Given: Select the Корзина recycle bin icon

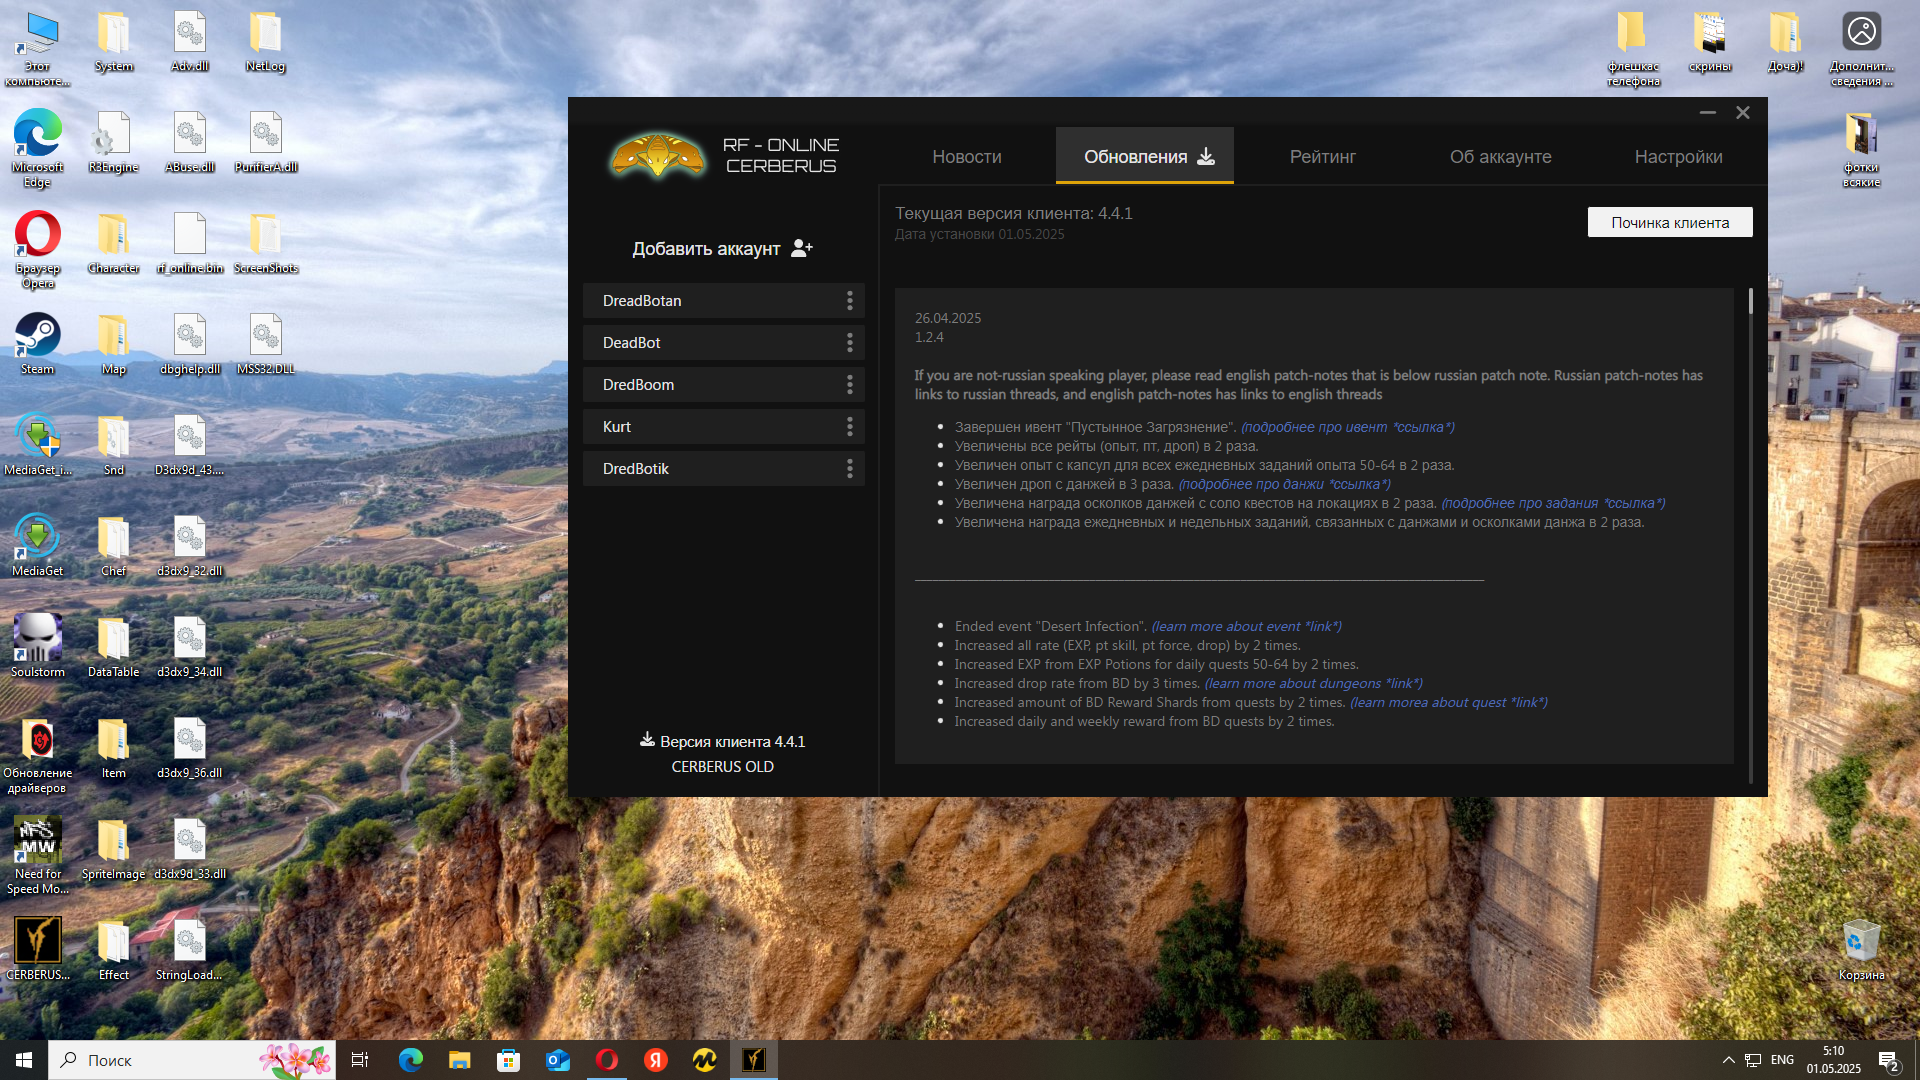Looking at the screenshot, I should (1861, 950).
